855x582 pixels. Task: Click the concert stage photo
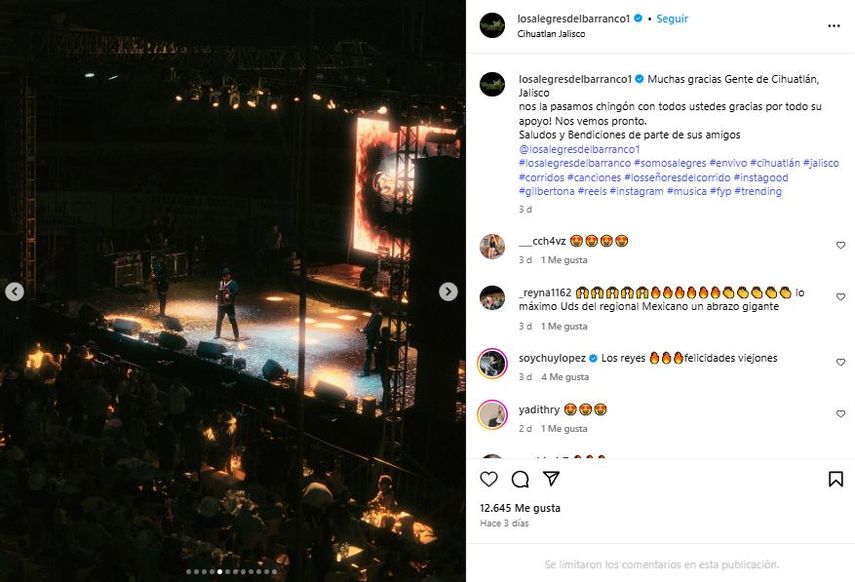[x=232, y=291]
